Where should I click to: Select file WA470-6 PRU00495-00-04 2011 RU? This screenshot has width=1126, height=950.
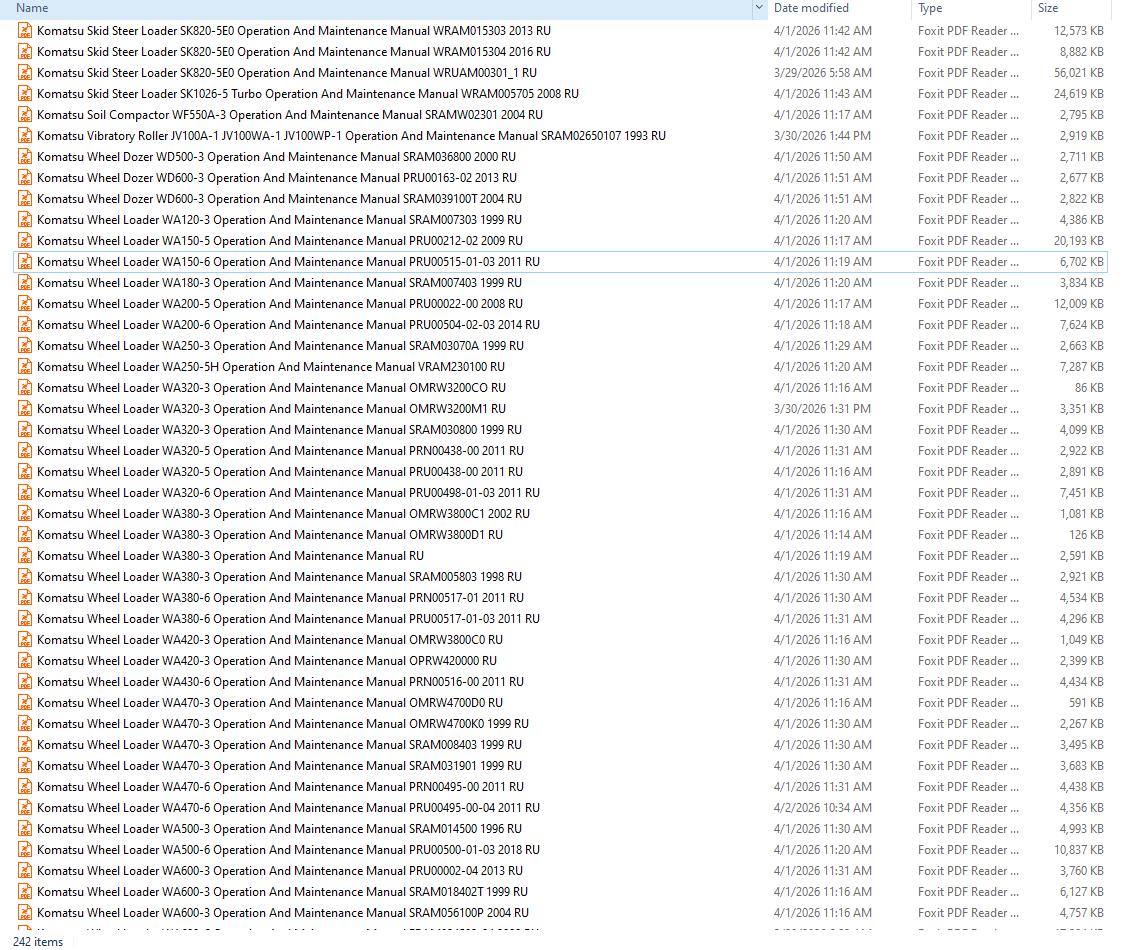(x=288, y=808)
